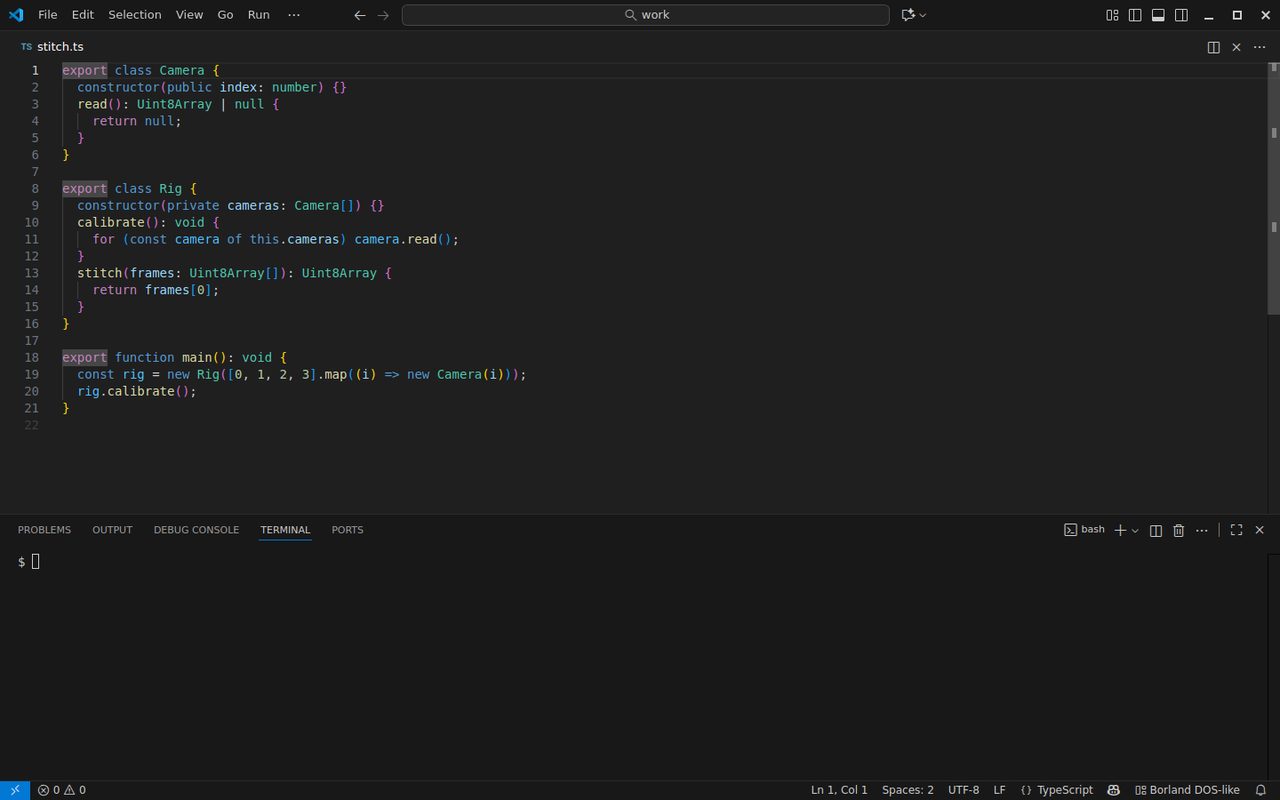Toggle the secondary side bar

click(1181, 15)
